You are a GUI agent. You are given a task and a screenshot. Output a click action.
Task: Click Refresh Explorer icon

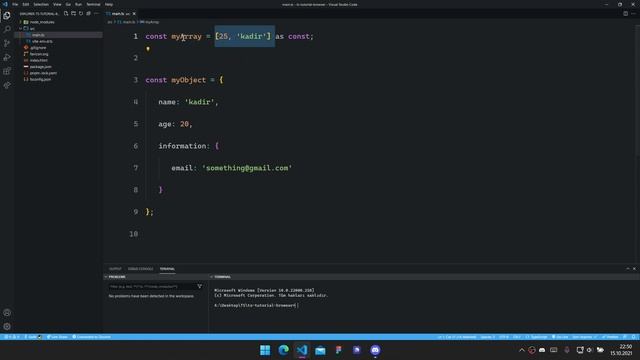pos(81,13)
